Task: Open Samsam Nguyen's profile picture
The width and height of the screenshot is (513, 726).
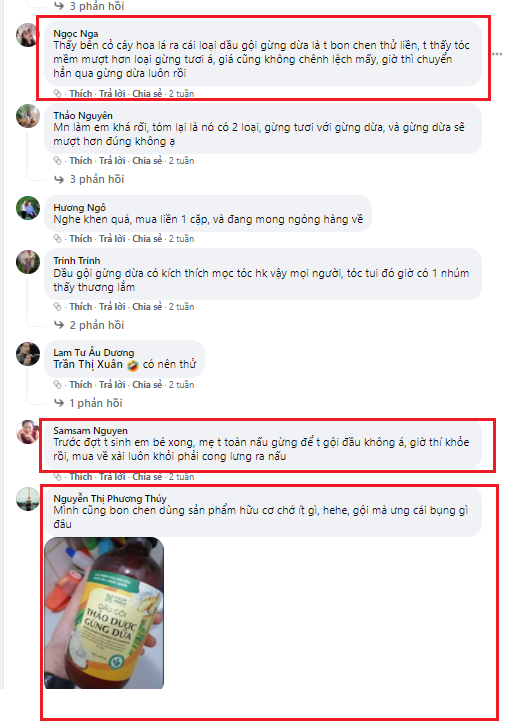Action: [28, 432]
